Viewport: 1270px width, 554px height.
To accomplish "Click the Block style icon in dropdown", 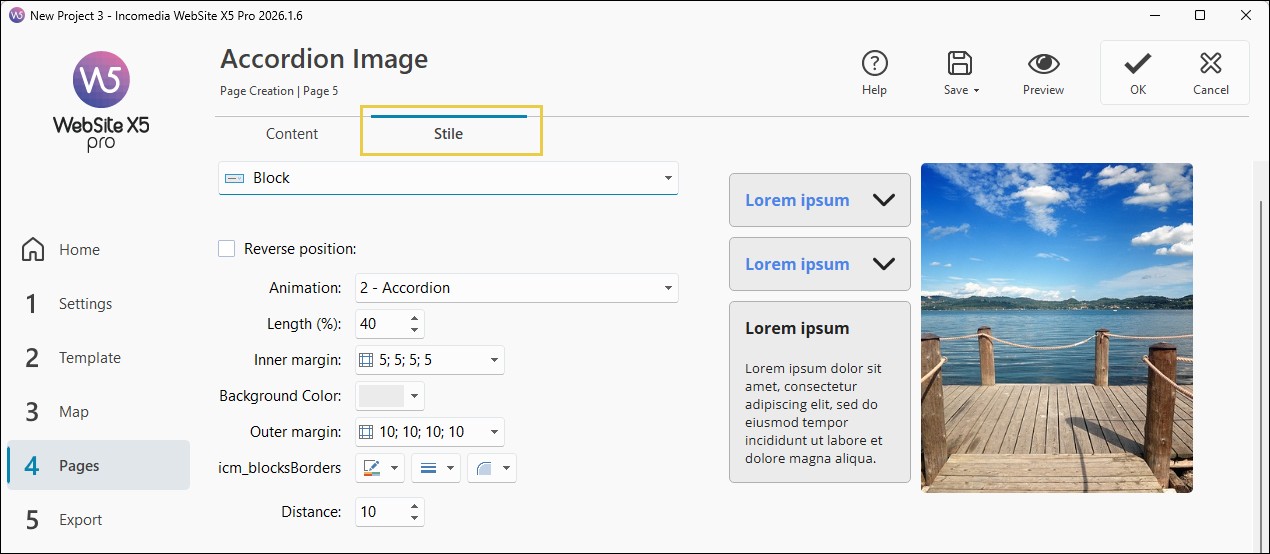I will pos(234,178).
